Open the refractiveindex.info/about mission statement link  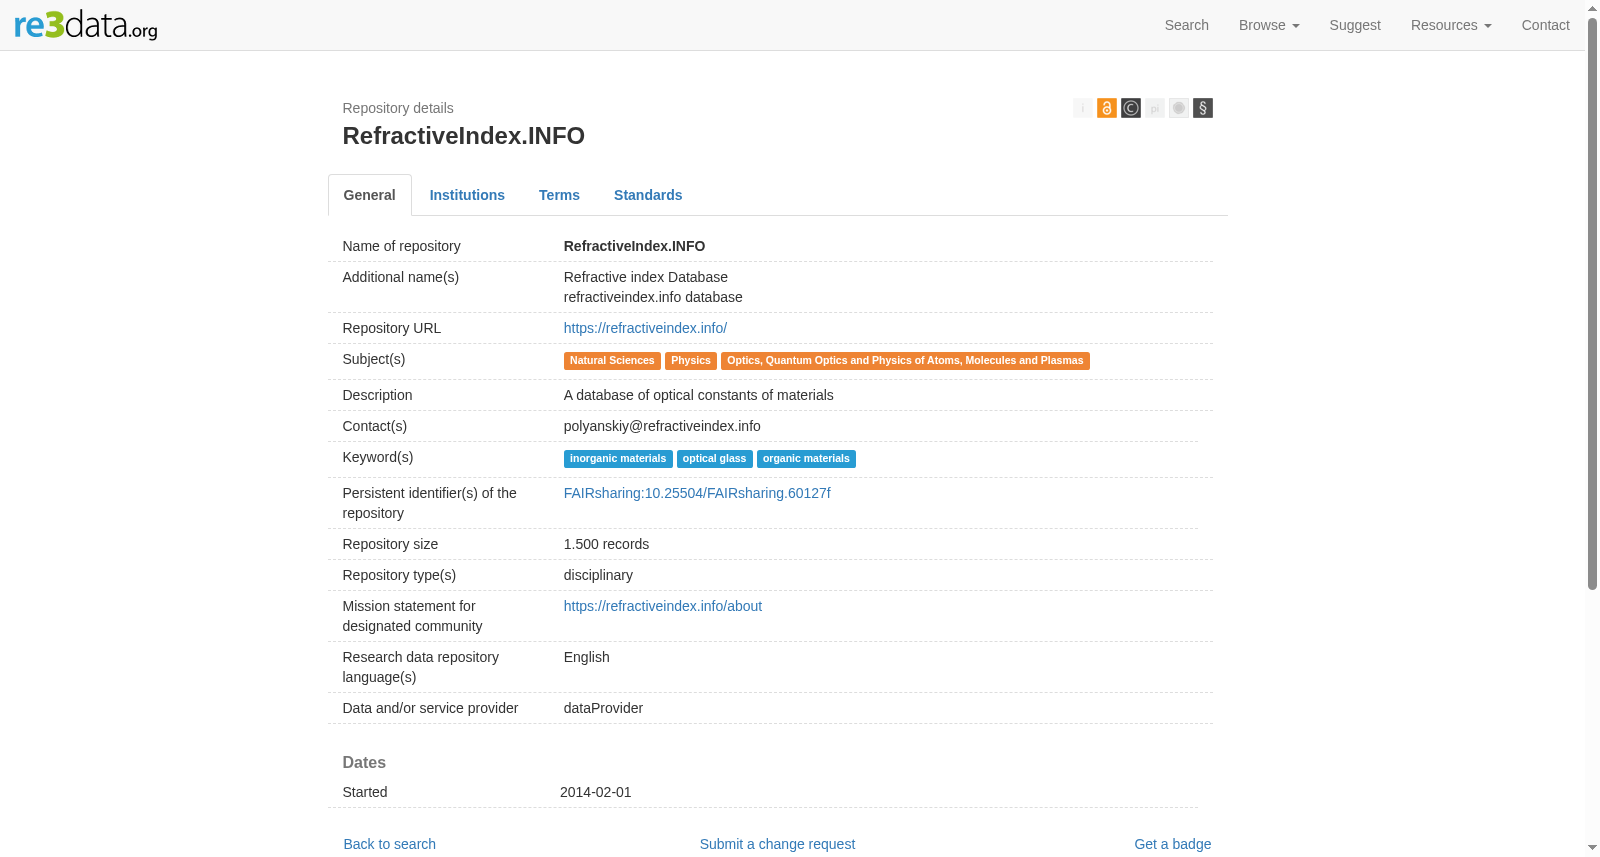coord(663,606)
